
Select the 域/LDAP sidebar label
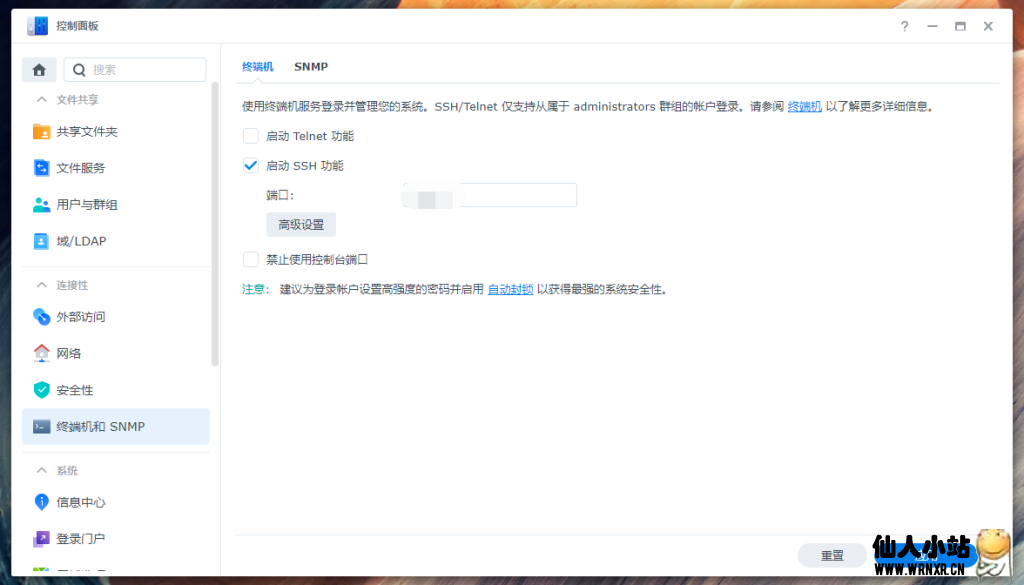(81, 241)
